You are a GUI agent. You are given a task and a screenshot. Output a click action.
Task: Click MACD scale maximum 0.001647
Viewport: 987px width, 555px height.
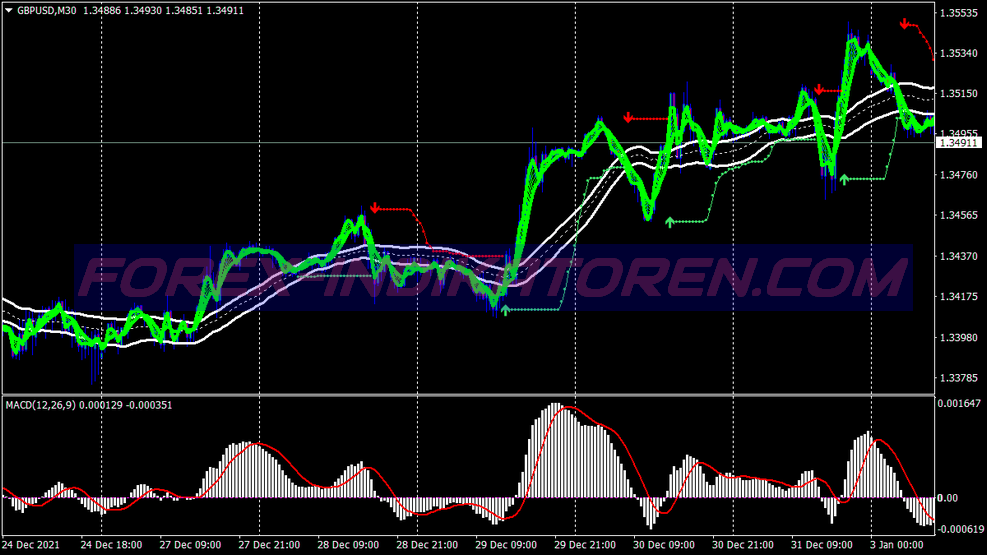[959, 403]
